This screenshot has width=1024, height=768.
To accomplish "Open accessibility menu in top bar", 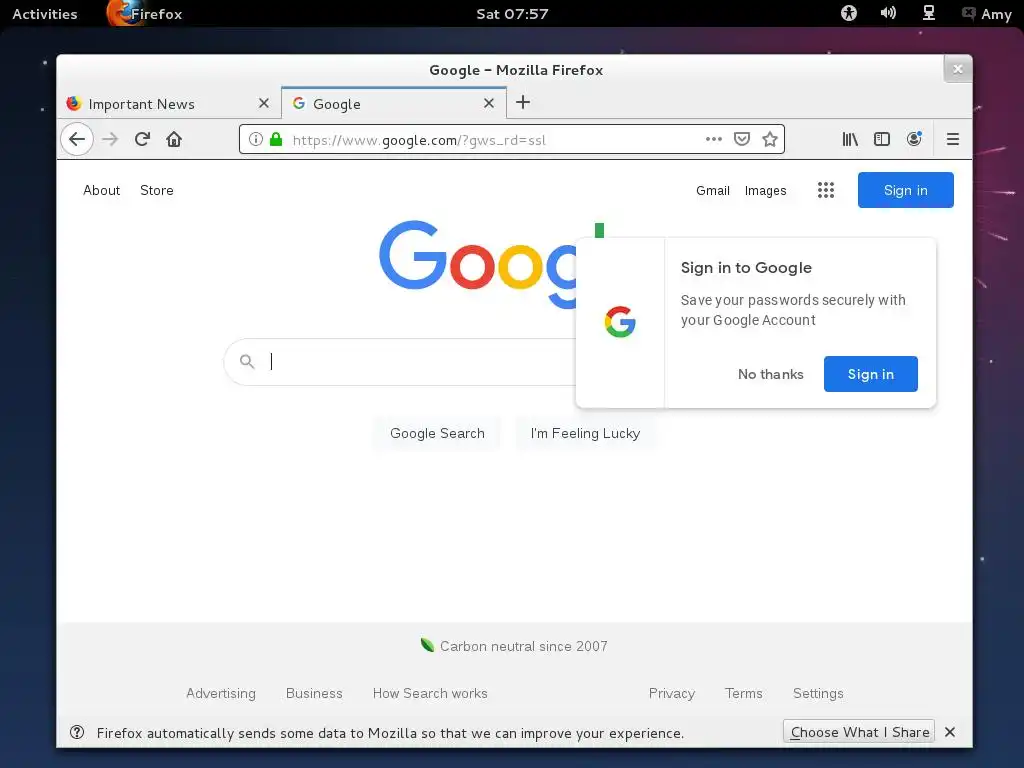I will pos(848,13).
